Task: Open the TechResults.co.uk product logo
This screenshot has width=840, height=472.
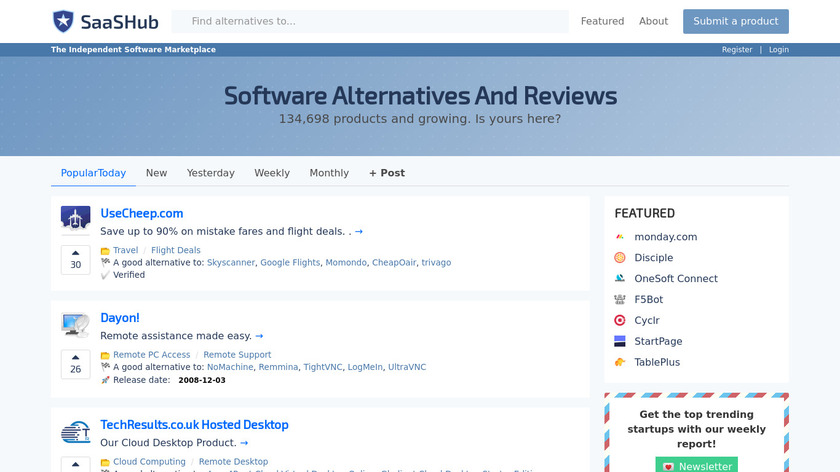Action: pos(75,431)
